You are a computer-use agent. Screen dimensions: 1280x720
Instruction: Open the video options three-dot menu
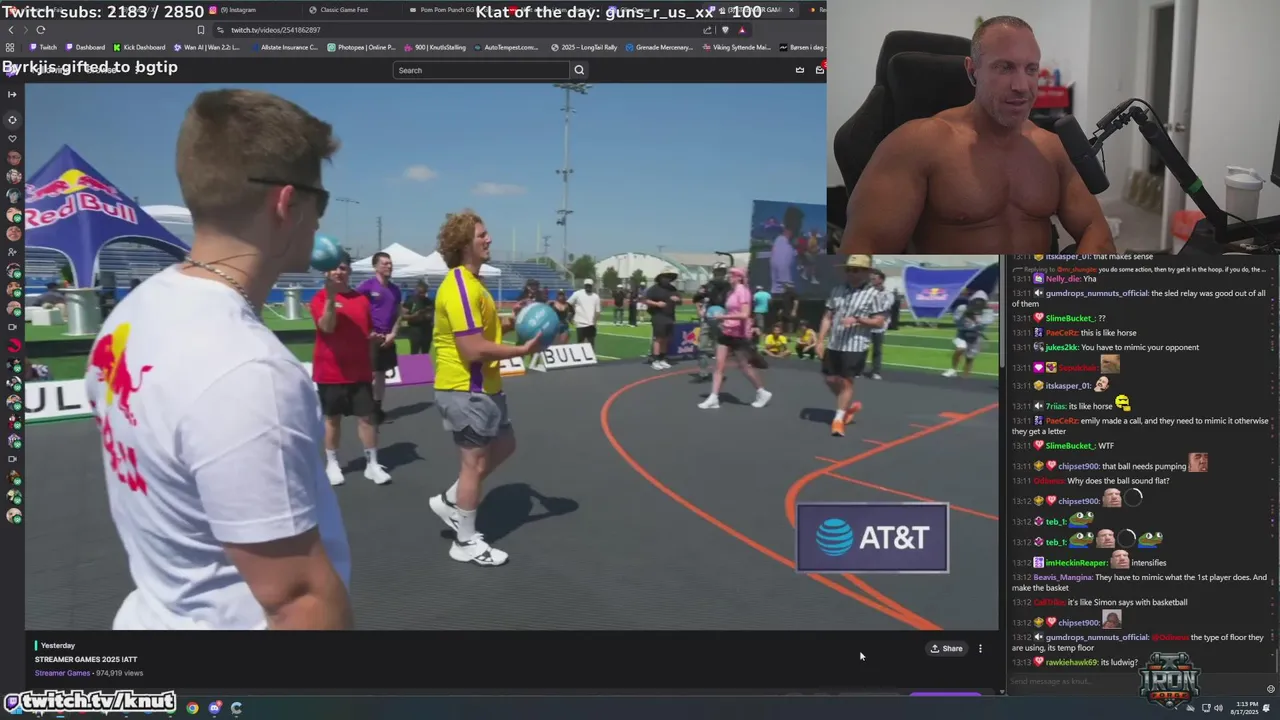980,648
